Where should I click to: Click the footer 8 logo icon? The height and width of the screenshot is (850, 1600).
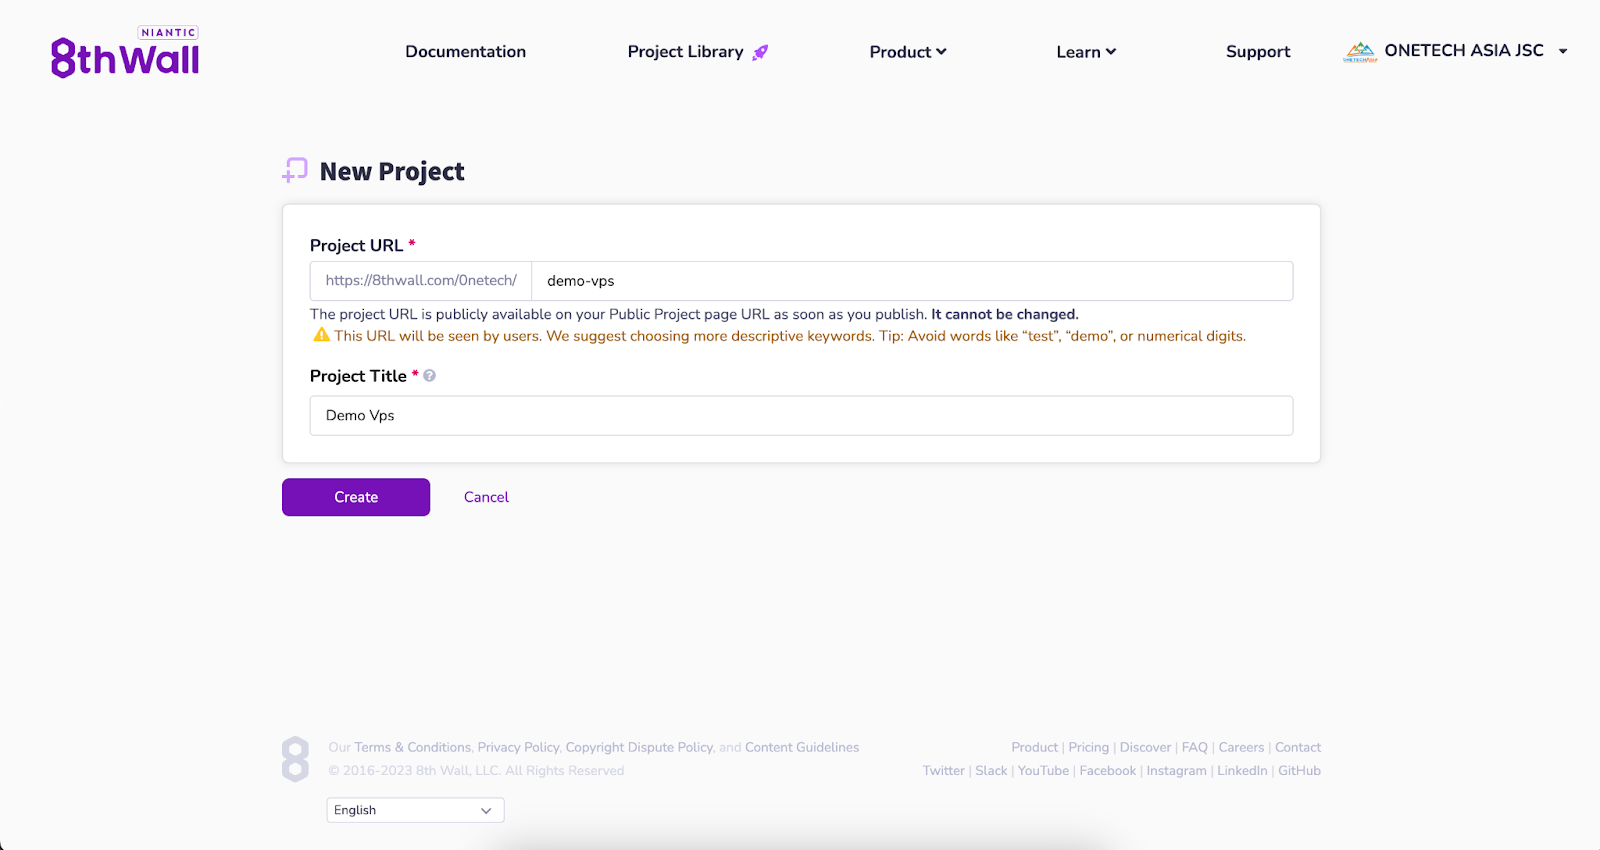pyautogui.click(x=295, y=759)
